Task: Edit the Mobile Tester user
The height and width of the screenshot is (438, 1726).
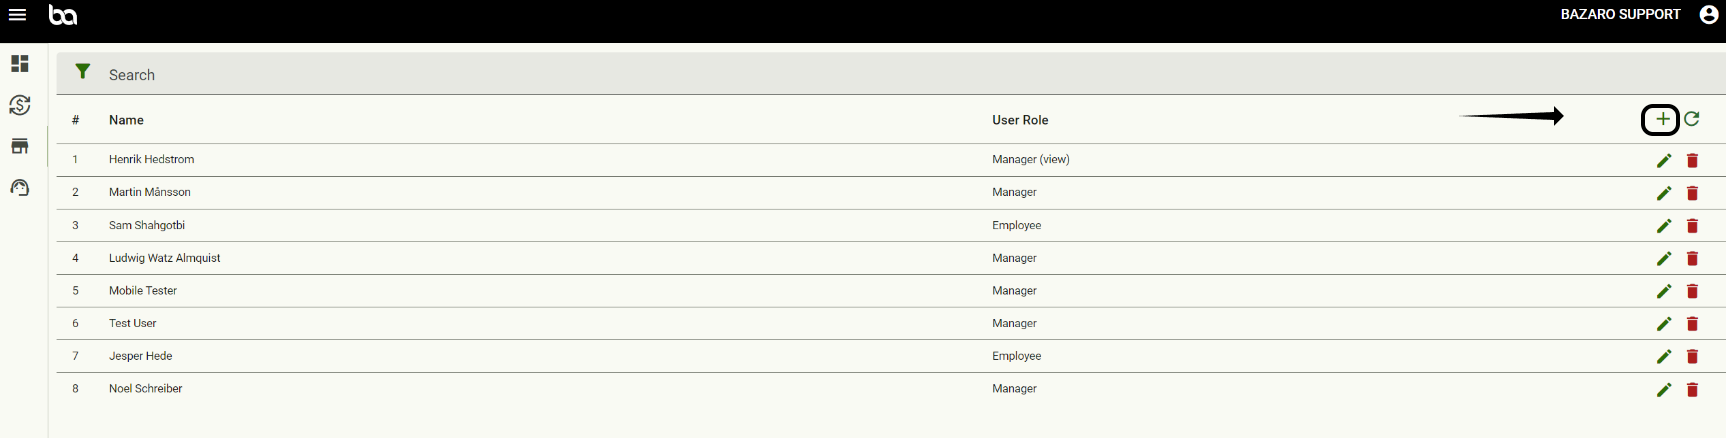Action: tap(1664, 291)
